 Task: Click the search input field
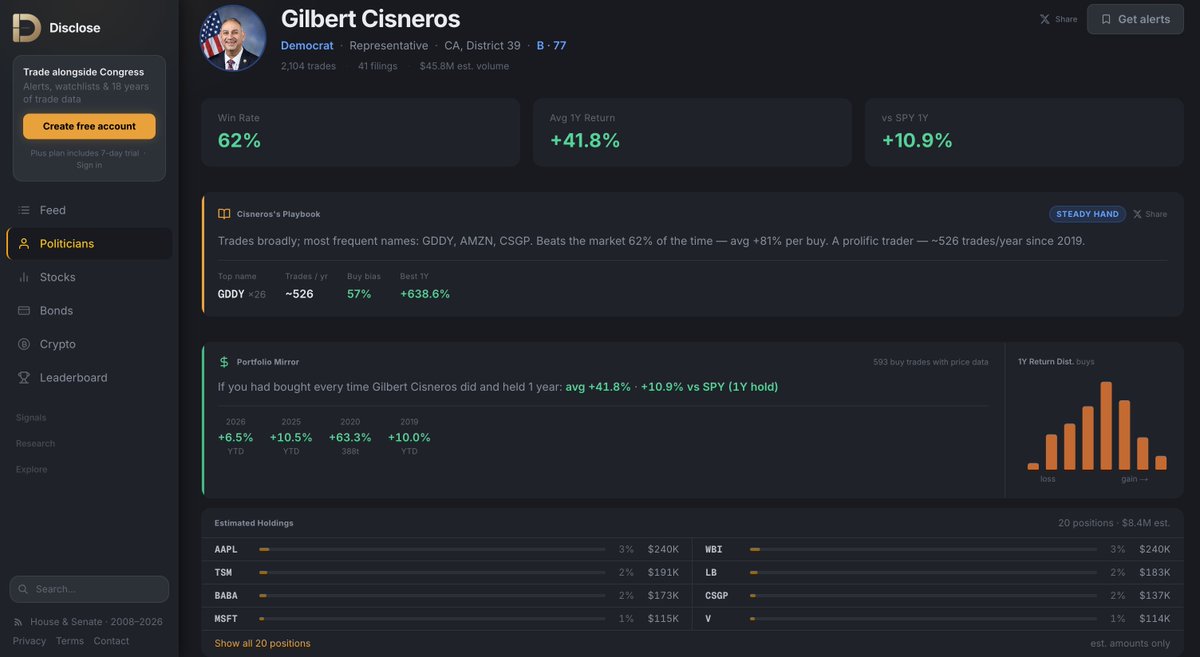click(x=89, y=589)
